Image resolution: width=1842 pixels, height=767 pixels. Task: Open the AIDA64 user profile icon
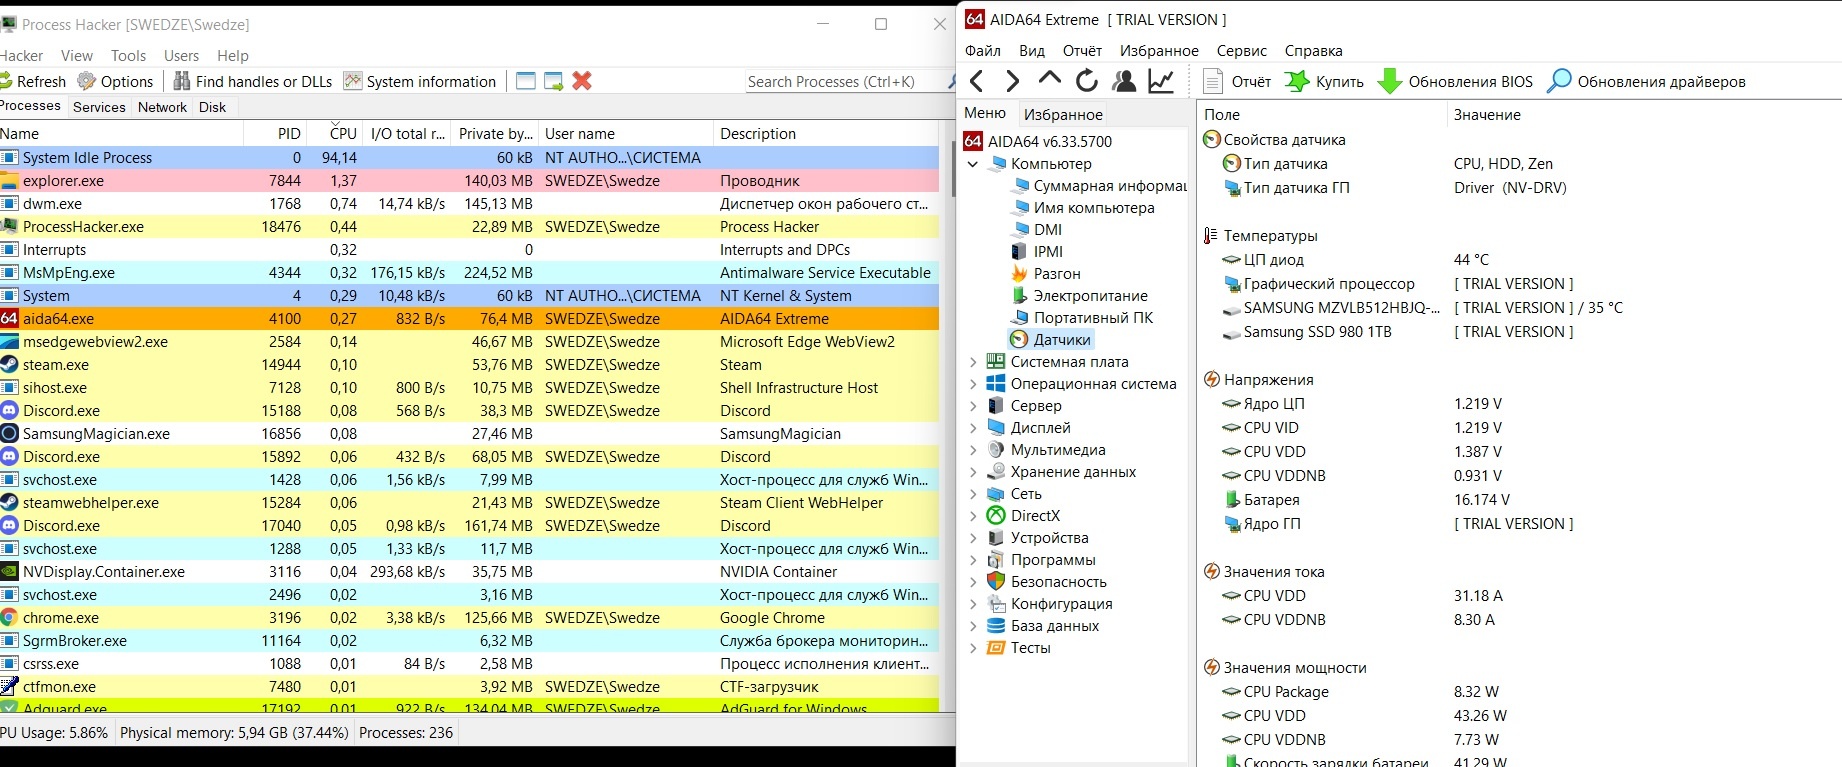point(1124,81)
